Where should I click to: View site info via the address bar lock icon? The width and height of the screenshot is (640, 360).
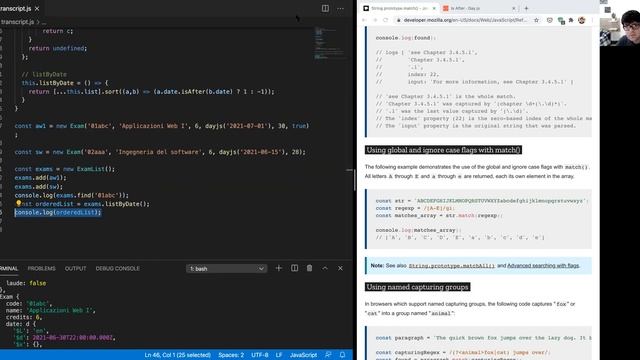point(399,20)
